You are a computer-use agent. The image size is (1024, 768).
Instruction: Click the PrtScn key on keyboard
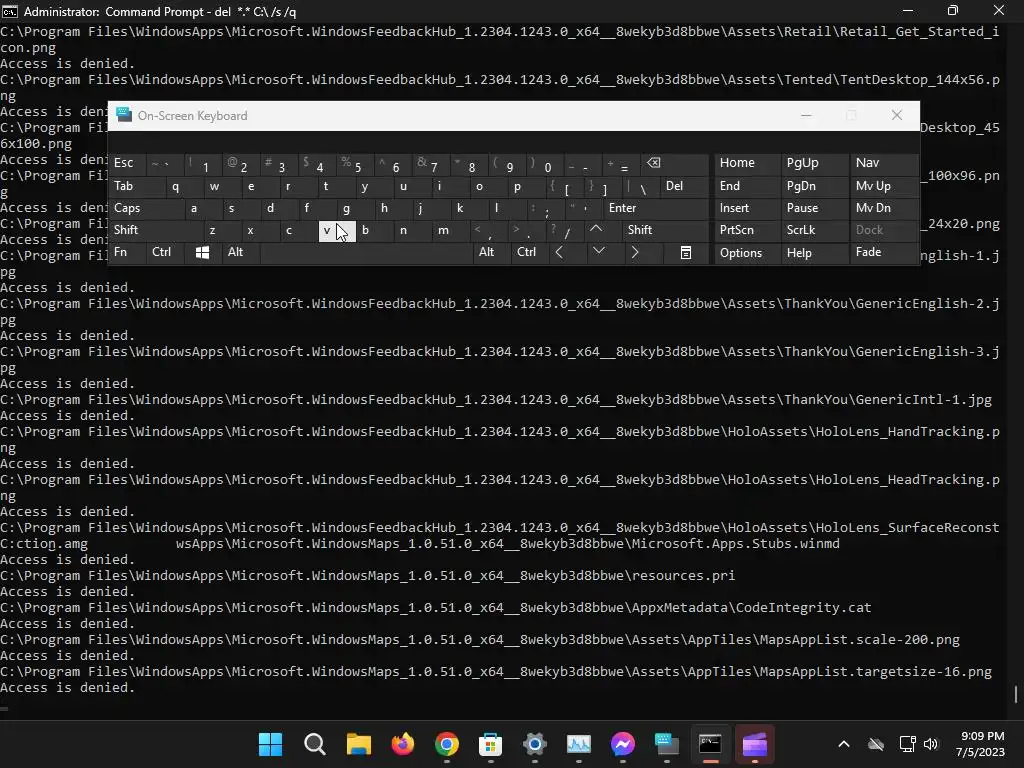pyautogui.click(x=746, y=230)
